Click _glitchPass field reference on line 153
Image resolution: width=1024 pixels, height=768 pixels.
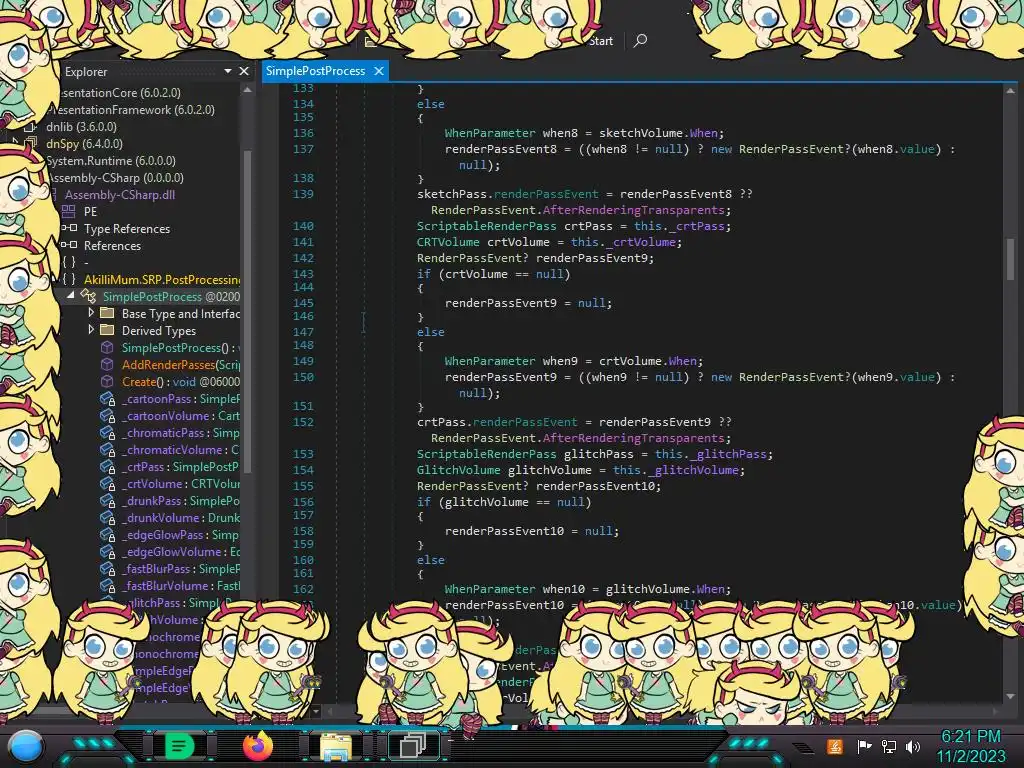pyautogui.click(x=728, y=454)
